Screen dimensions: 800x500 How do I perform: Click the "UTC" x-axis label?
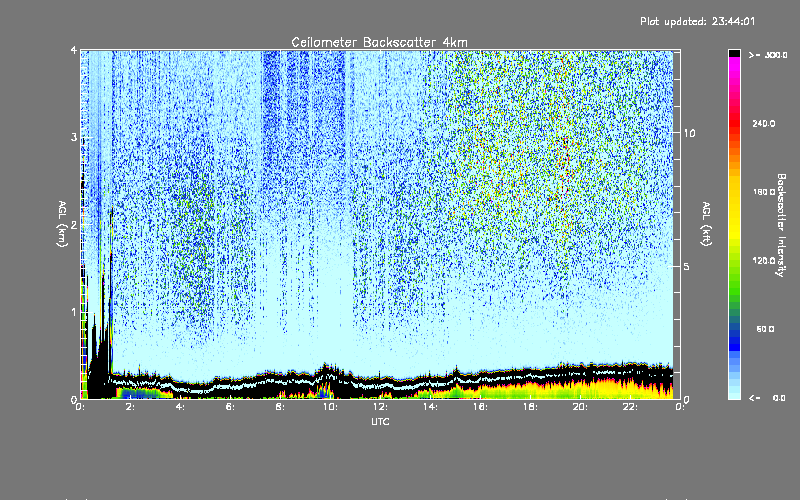tap(380, 421)
